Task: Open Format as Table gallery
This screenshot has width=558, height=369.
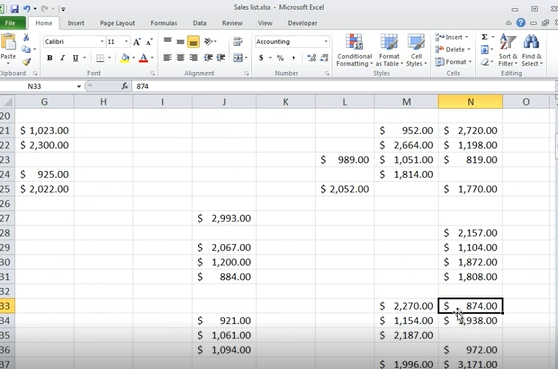Action: 389,50
